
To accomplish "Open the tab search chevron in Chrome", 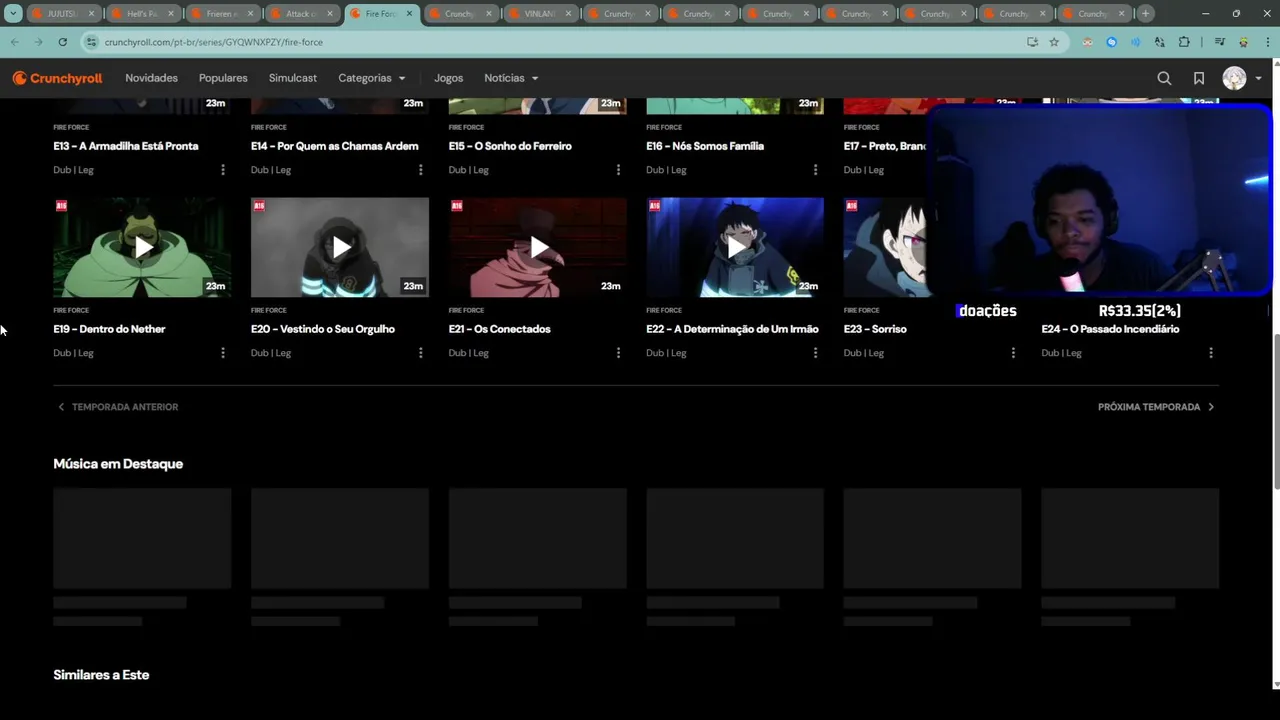I will (x=13, y=14).
